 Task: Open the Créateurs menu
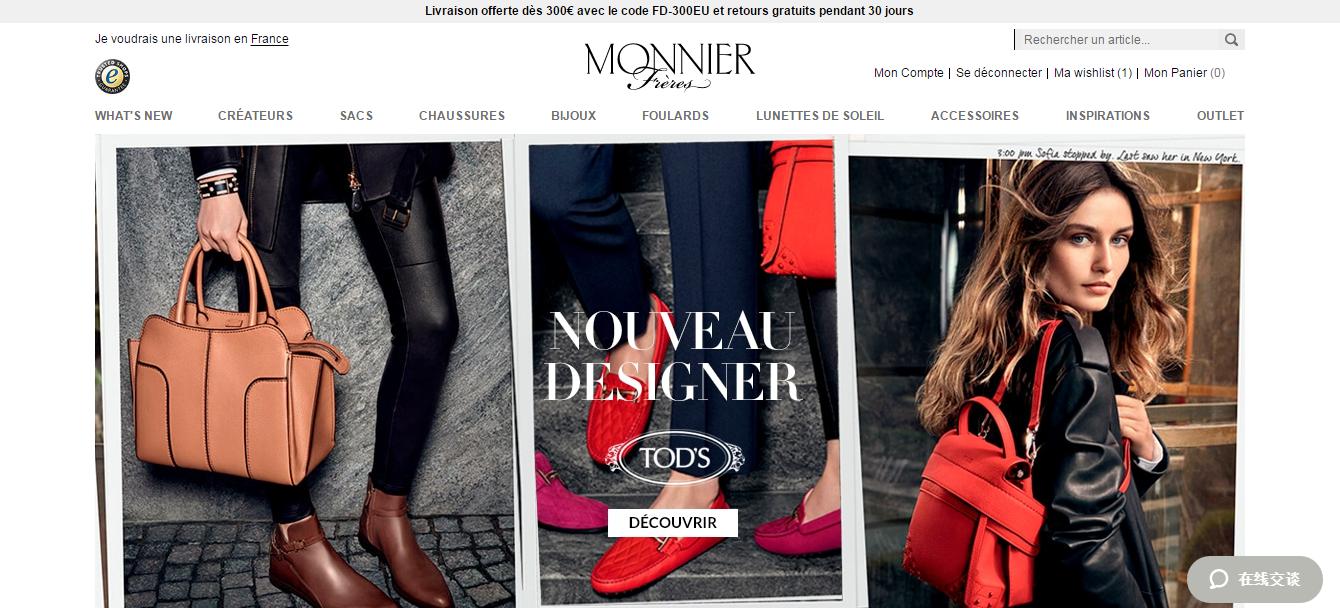tap(256, 116)
